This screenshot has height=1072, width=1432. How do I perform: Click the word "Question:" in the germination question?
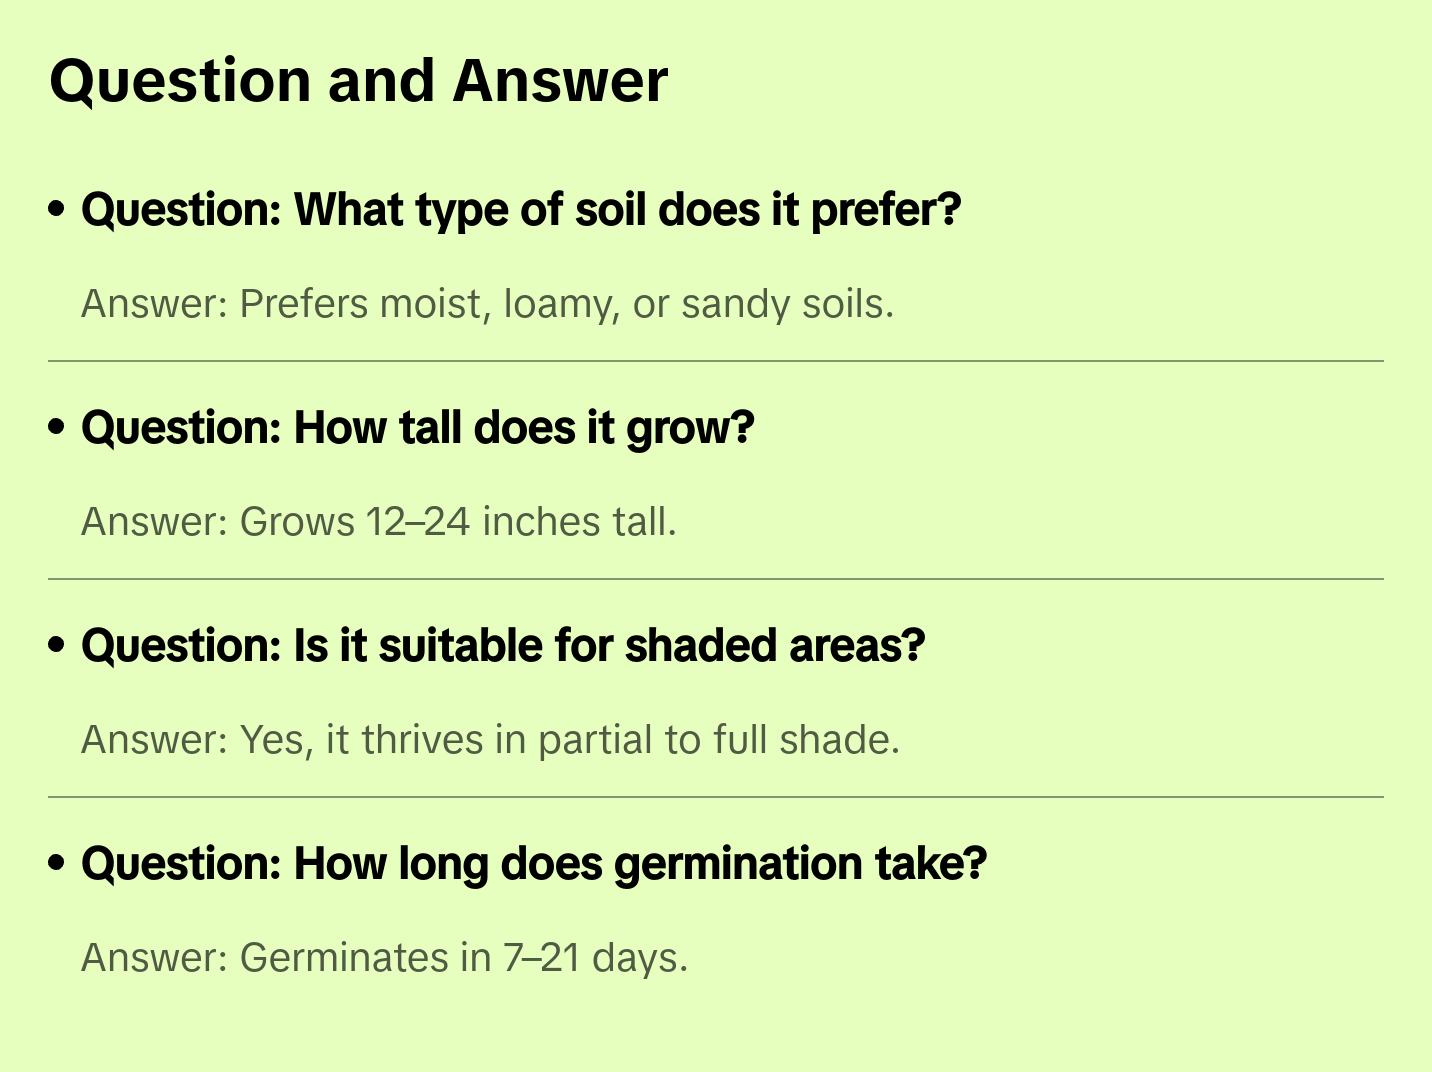[181, 864]
